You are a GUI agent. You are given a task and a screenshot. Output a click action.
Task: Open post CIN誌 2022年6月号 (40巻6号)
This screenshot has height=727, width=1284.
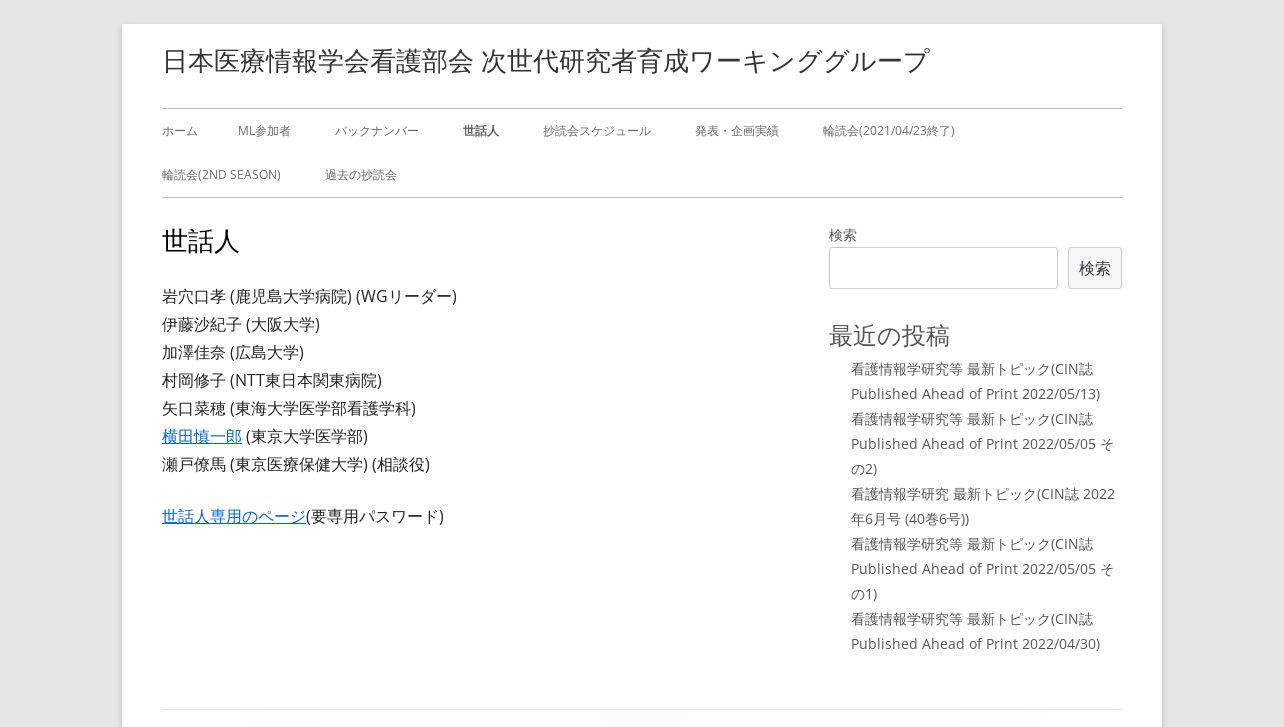click(983, 507)
